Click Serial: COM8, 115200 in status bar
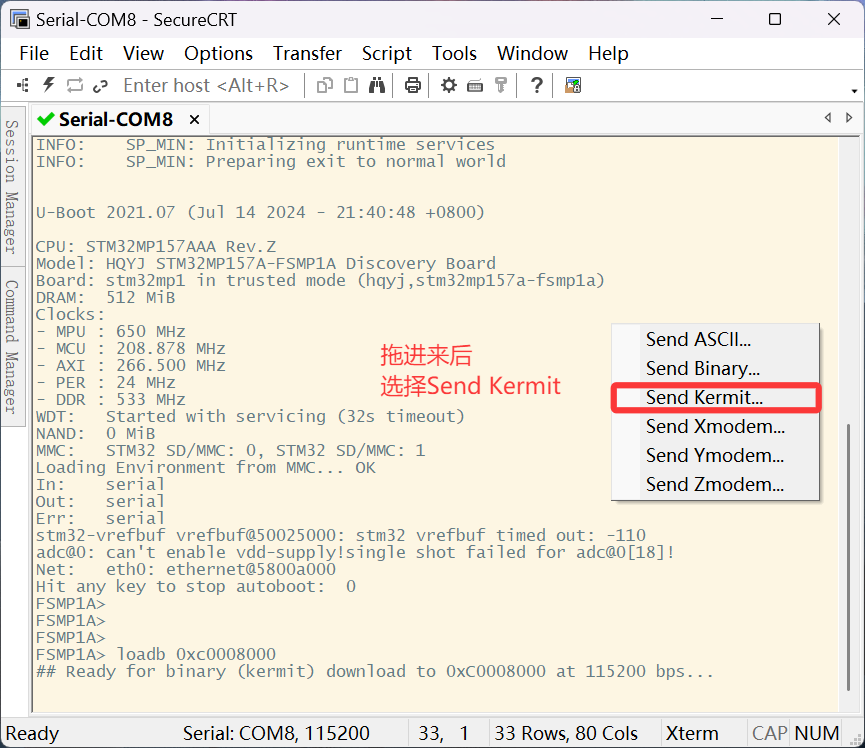The height and width of the screenshot is (748, 865). [276, 733]
